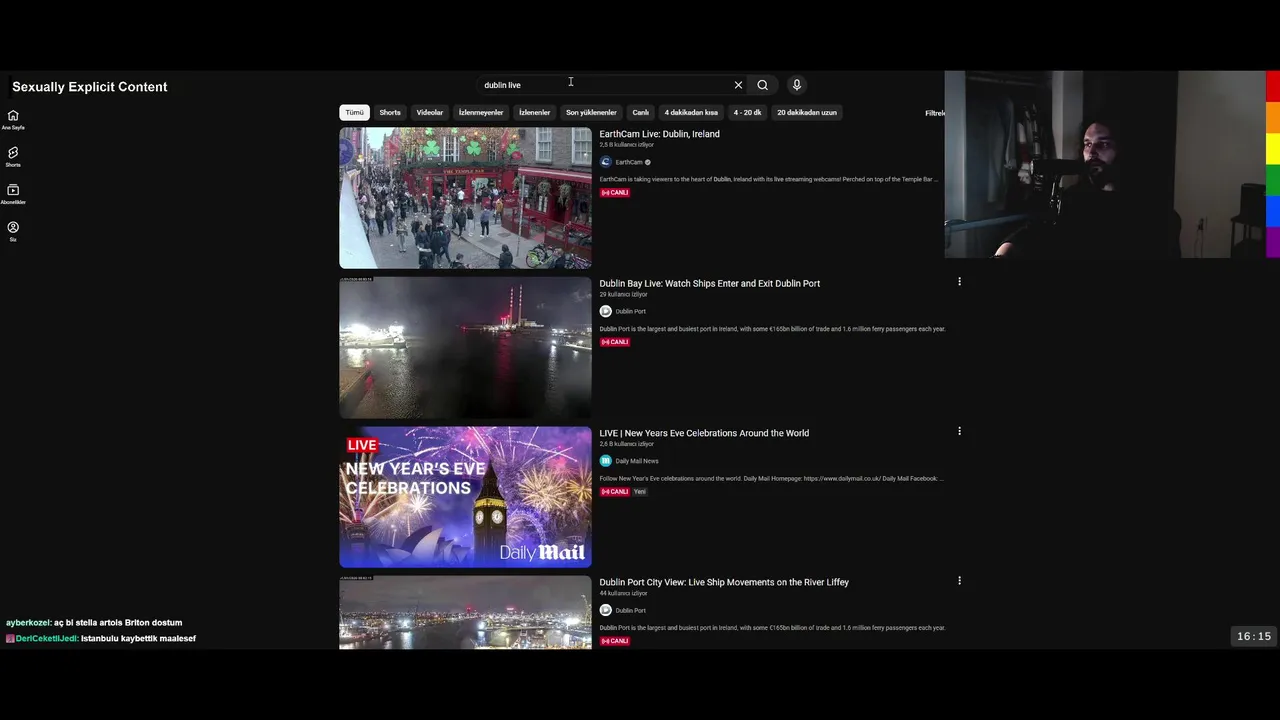Select the Tümü filter chip
This screenshot has height=720, width=1280.
[355, 113]
